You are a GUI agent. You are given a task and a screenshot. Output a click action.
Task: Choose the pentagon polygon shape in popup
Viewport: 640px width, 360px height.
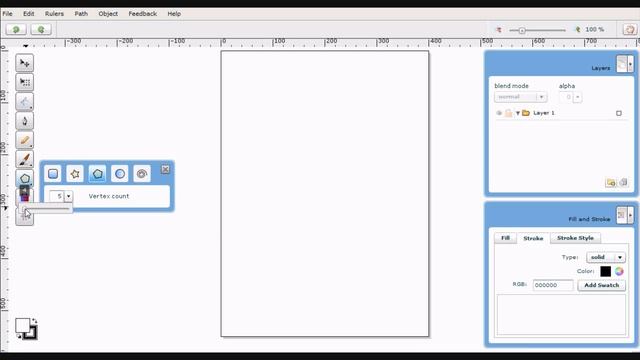coord(97,174)
